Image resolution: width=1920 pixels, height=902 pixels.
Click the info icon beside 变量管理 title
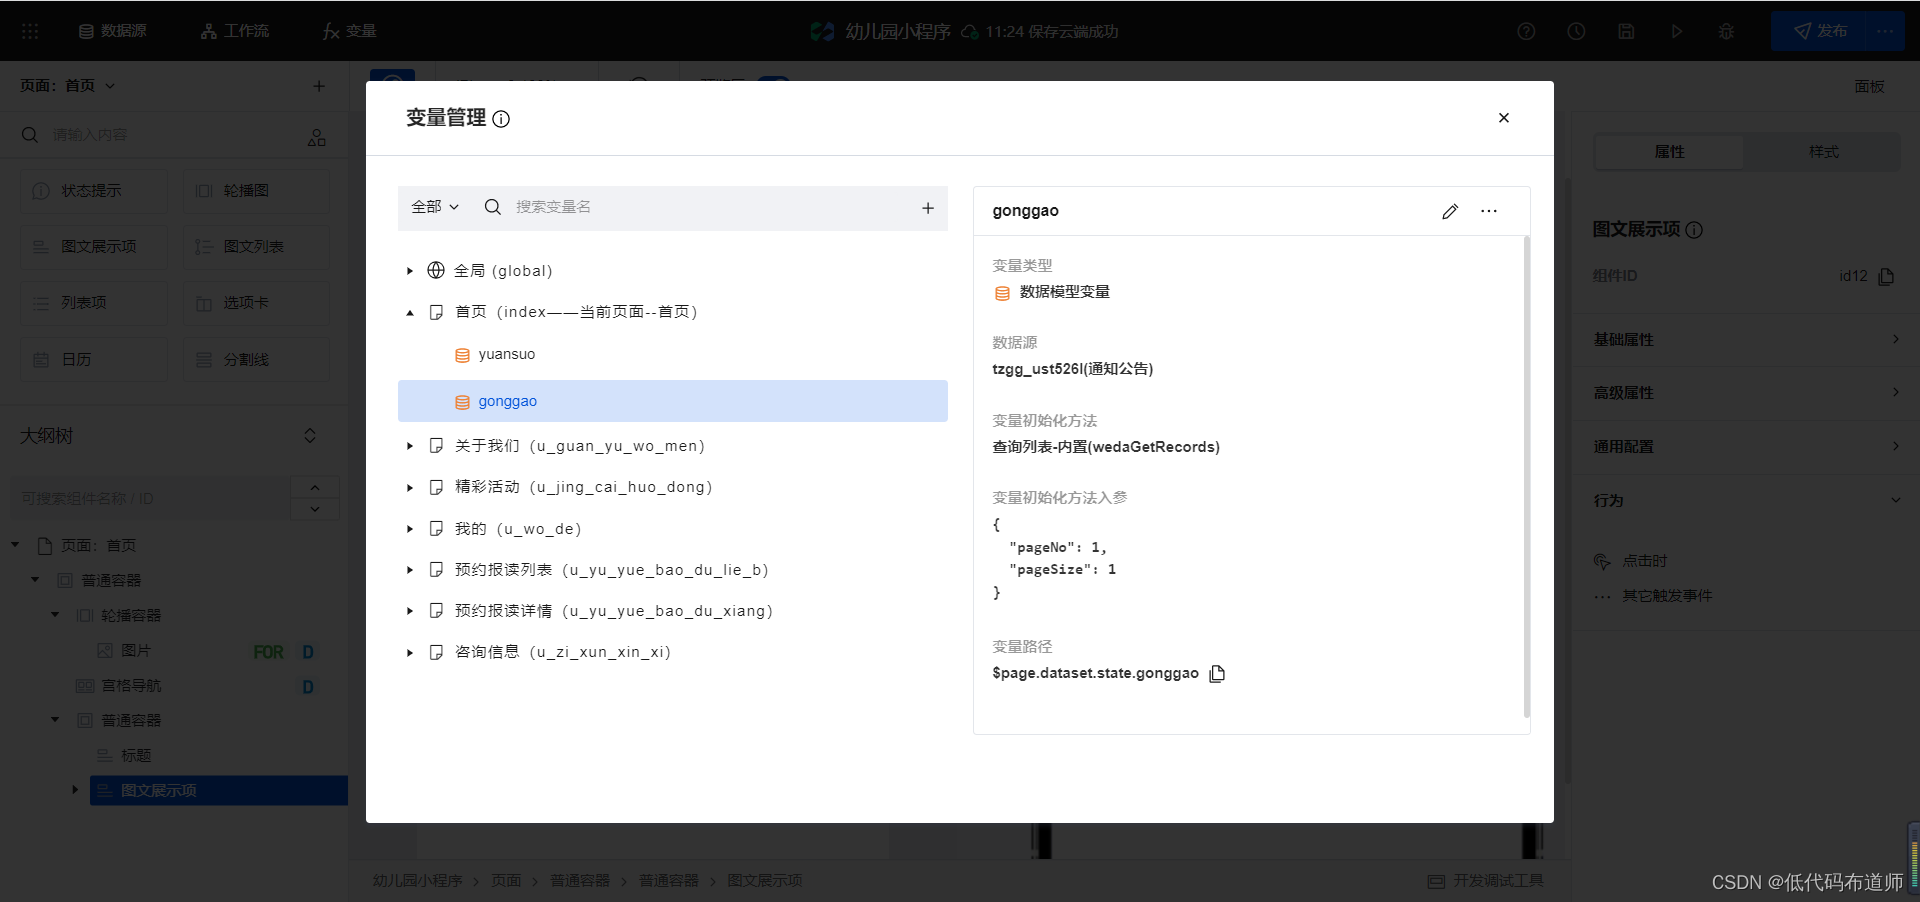501,119
